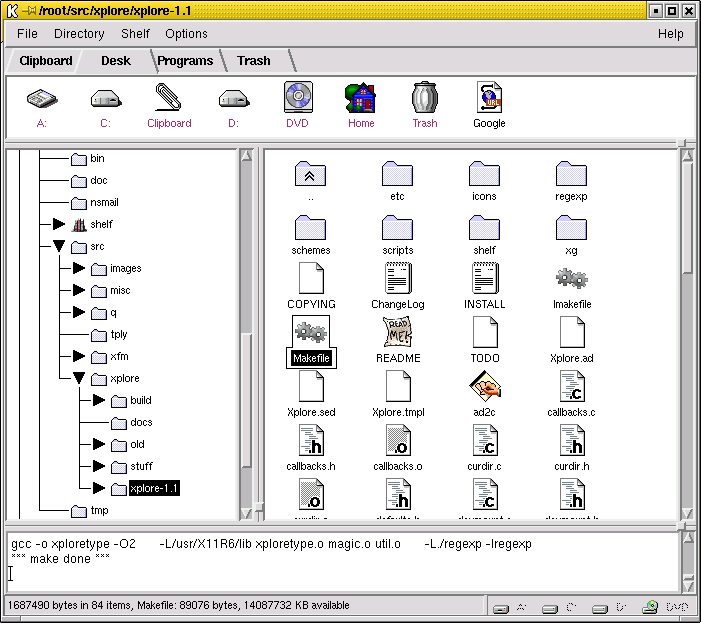Expand the build tree node
701x623 pixels.
99,400
